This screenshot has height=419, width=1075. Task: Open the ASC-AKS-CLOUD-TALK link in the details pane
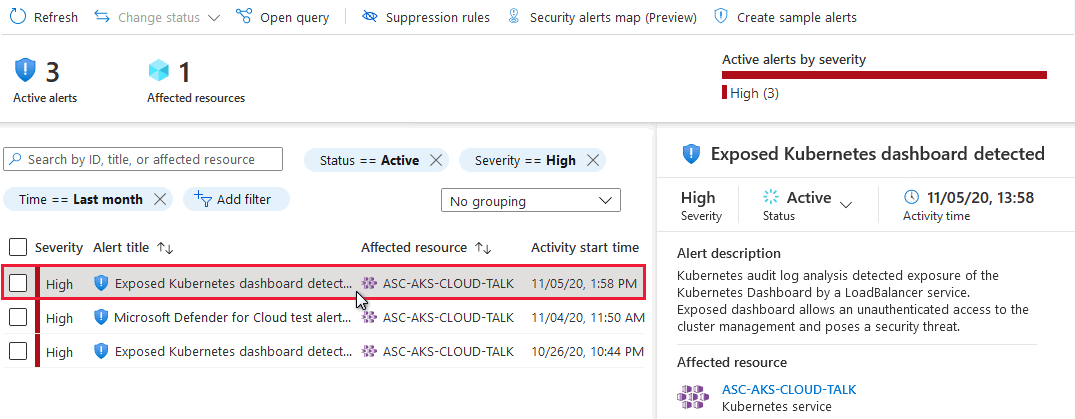tap(789, 390)
